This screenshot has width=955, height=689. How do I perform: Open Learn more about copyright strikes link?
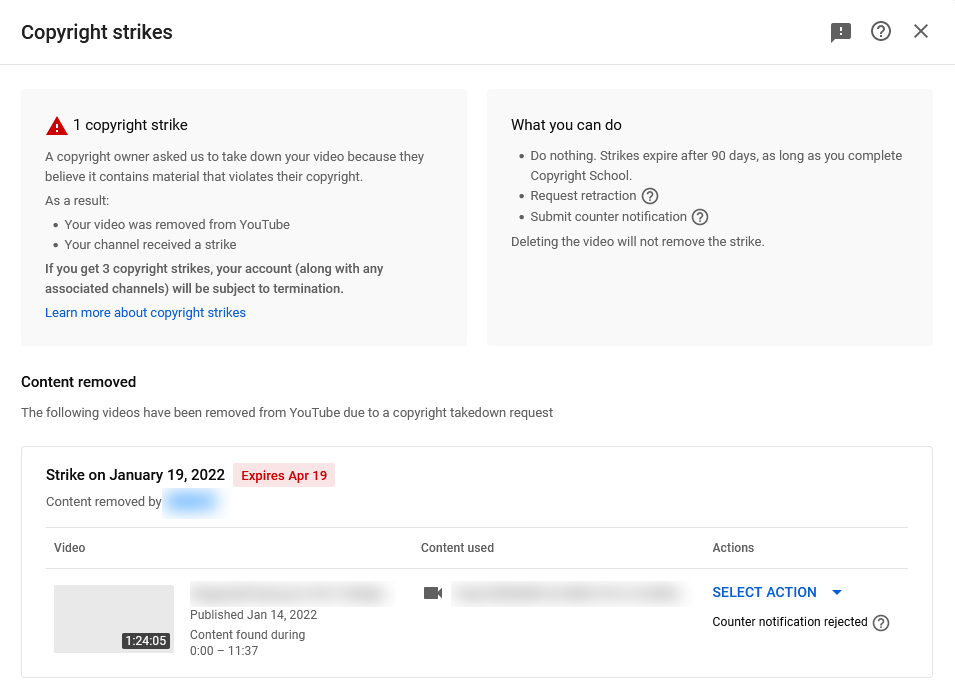(x=145, y=313)
